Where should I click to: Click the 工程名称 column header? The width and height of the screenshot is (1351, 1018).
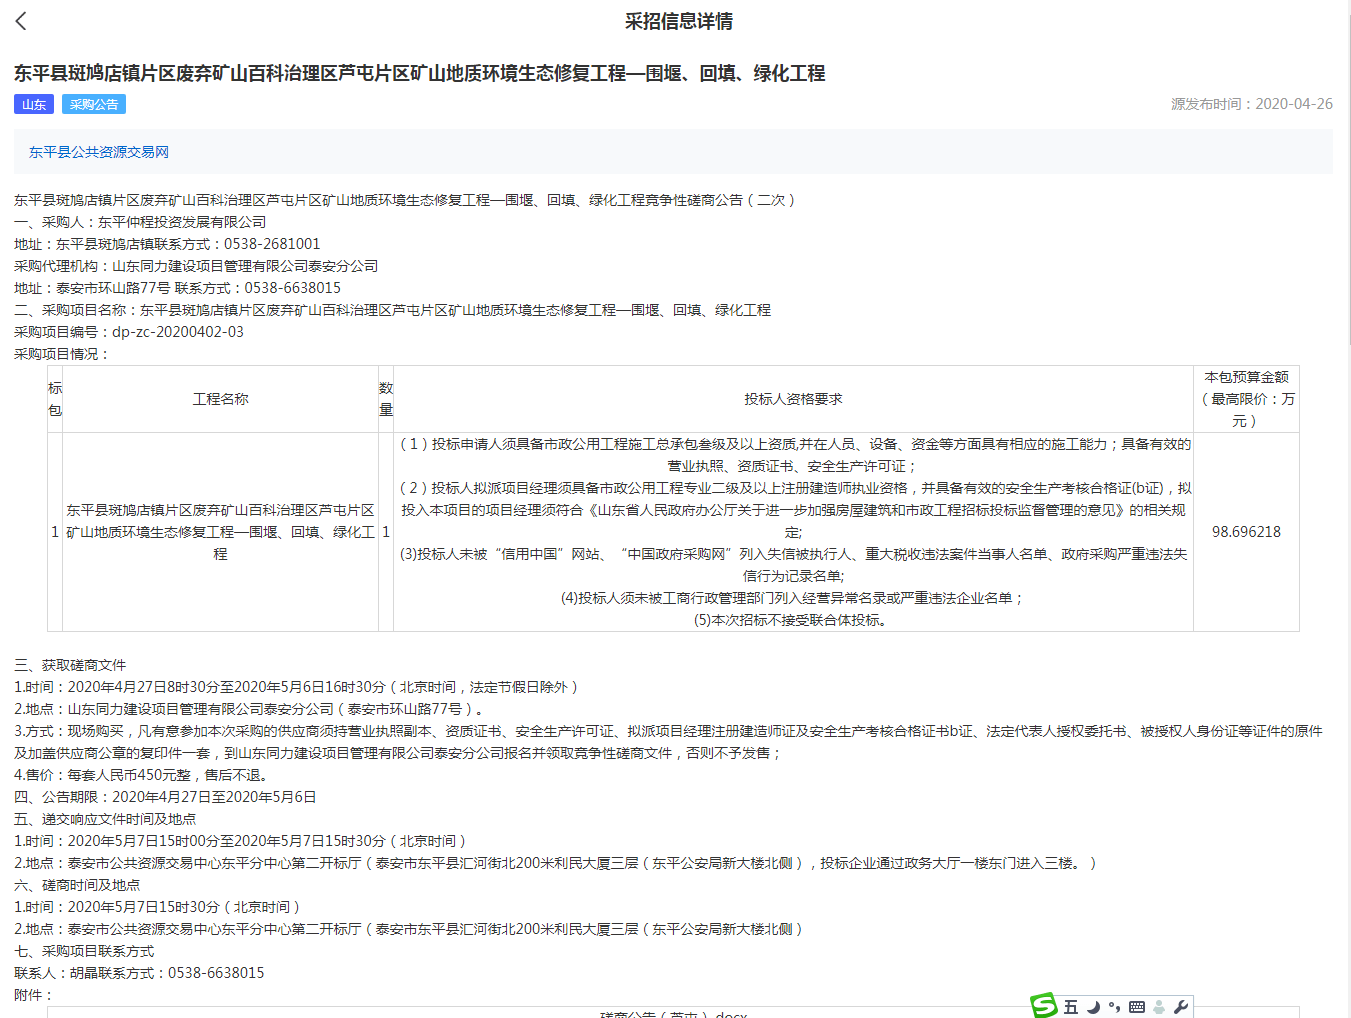(221, 399)
